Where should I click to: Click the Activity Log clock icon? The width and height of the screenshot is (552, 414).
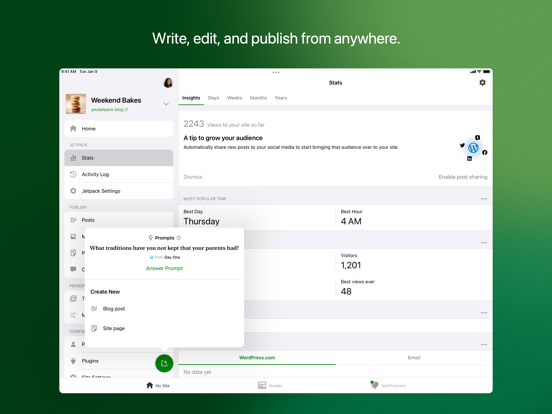tap(73, 174)
